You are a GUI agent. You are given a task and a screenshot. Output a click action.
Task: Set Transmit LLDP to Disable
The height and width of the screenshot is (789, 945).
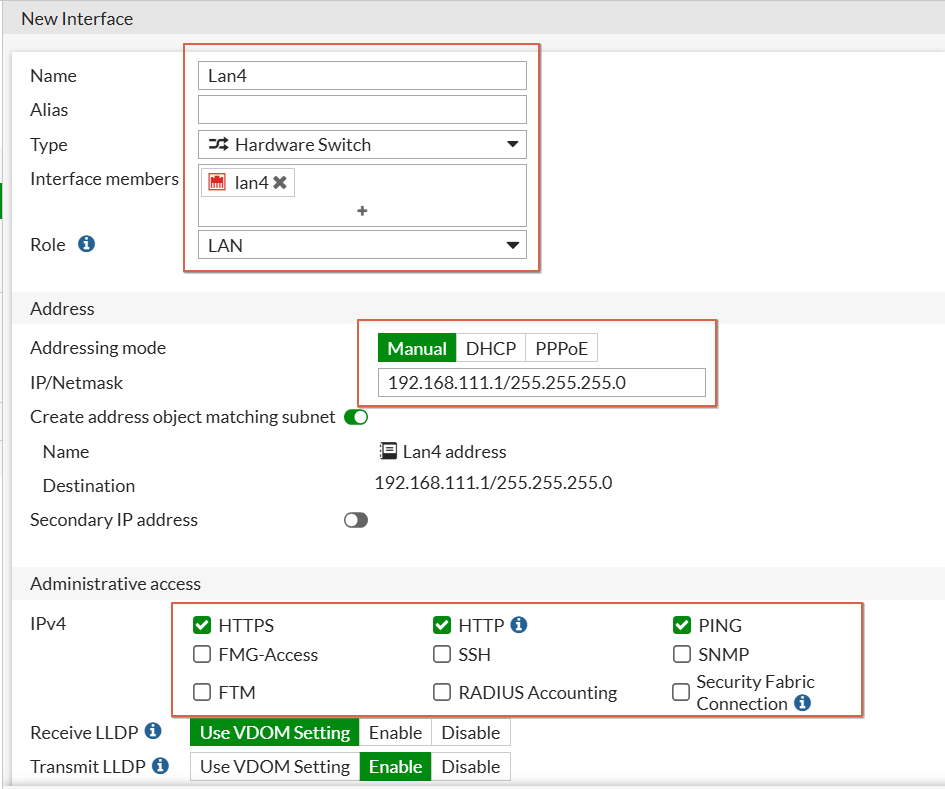471,767
